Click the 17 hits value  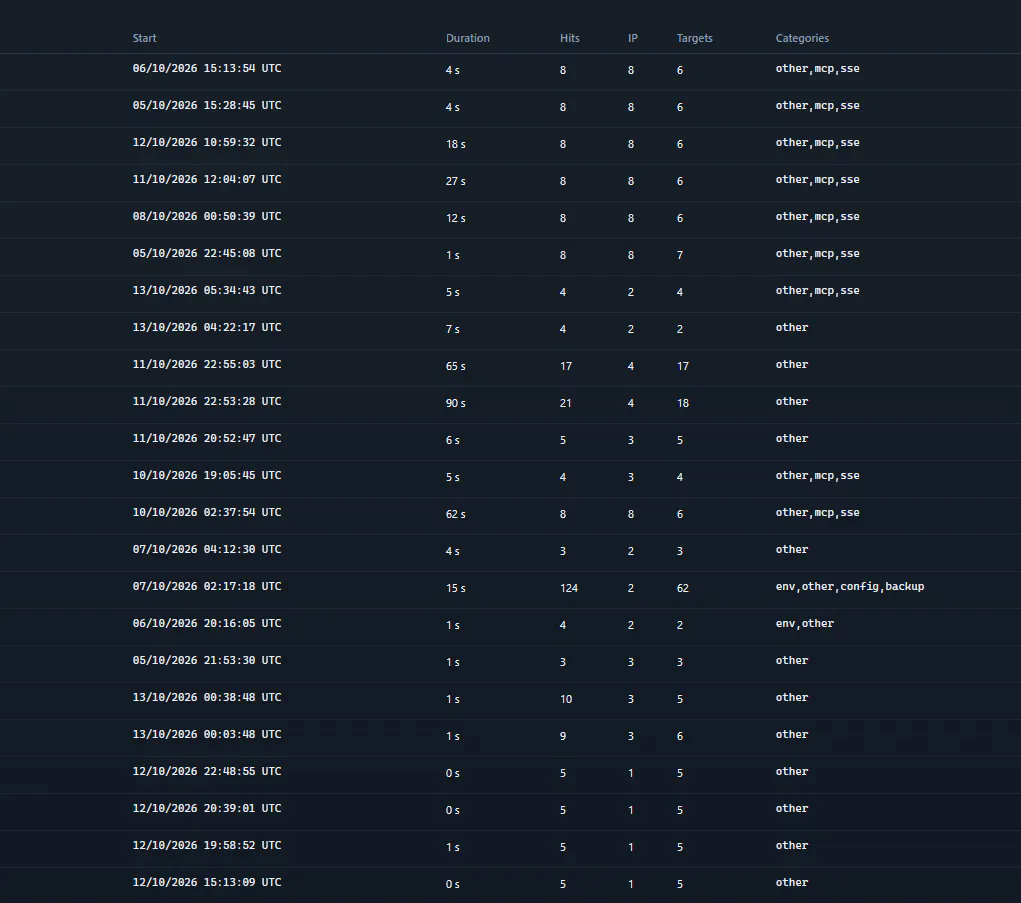tap(566, 367)
